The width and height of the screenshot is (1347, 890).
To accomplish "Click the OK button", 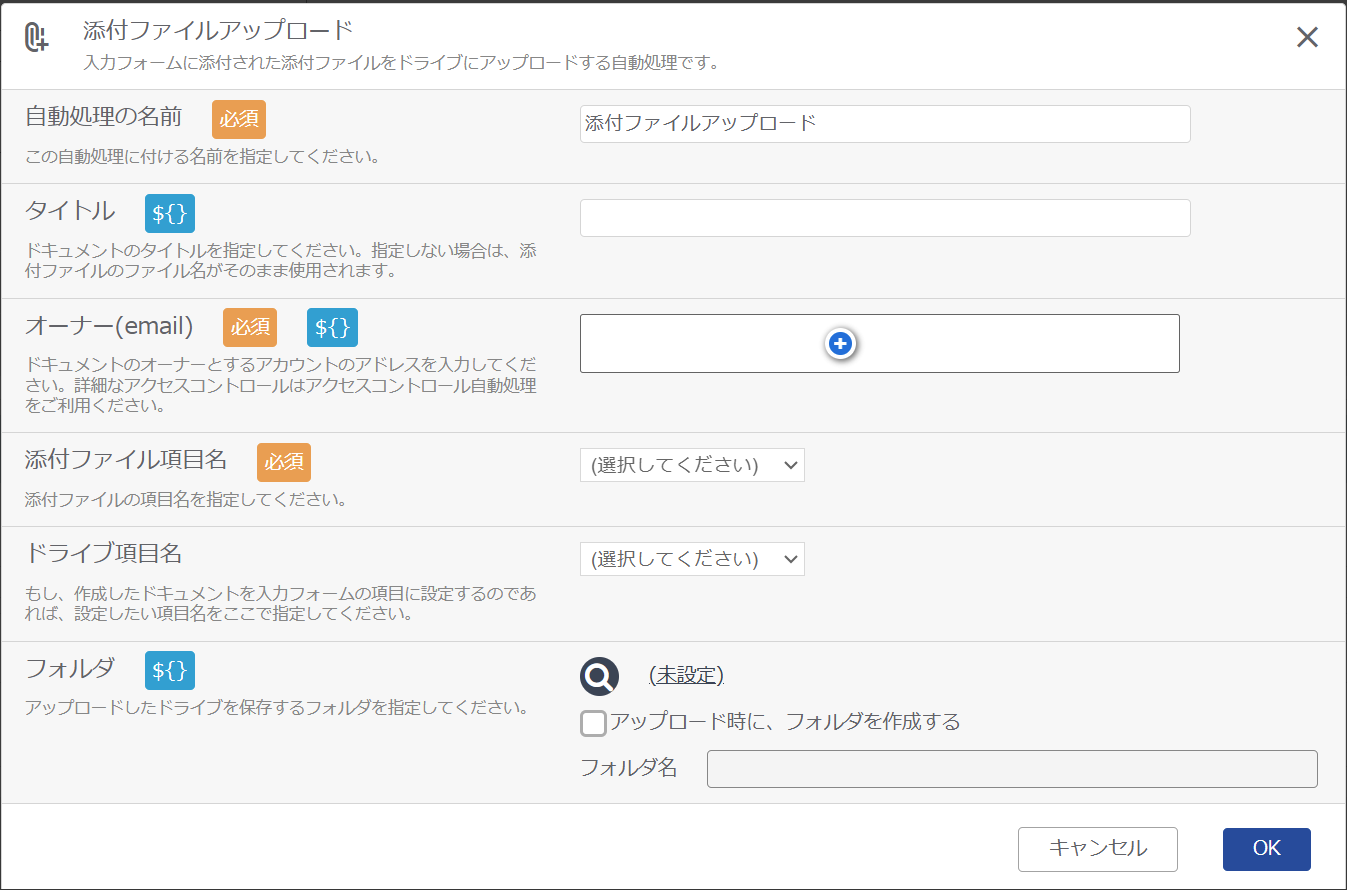I will coord(1266,848).
